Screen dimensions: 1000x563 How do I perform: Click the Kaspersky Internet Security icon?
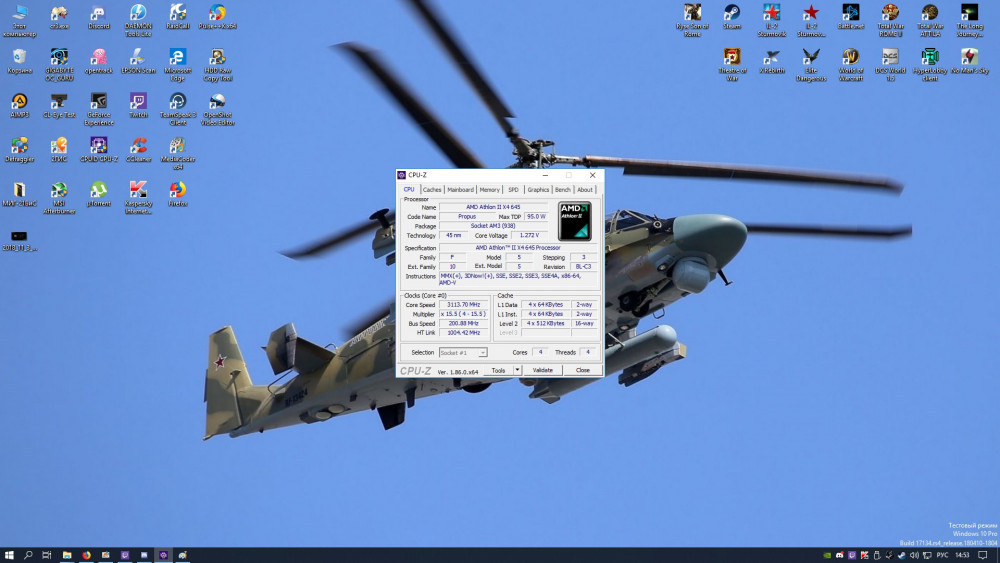pos(138,190)
